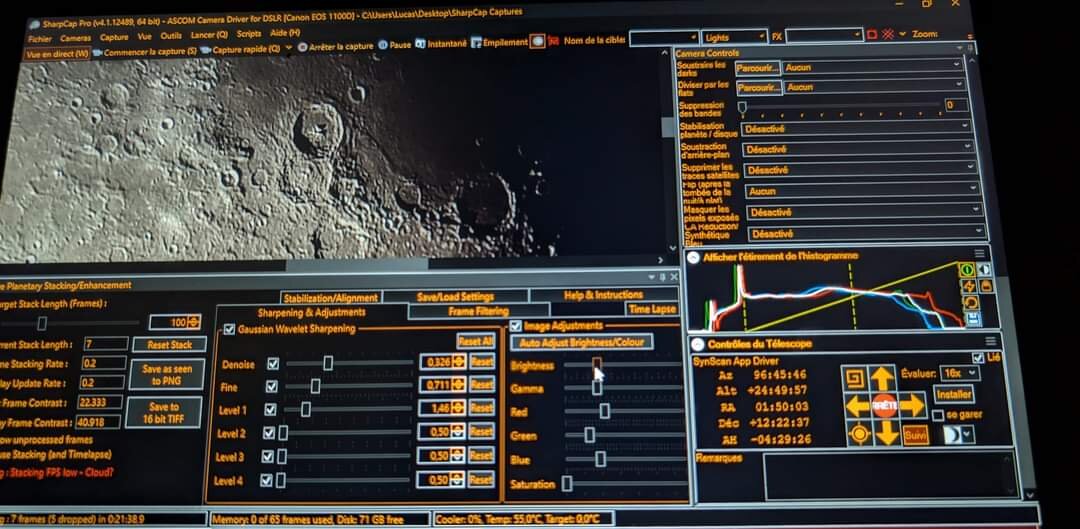Click the Pause capture toolbar icon
The height and width of the screenshot is (529, 1080).
[395, 45]
